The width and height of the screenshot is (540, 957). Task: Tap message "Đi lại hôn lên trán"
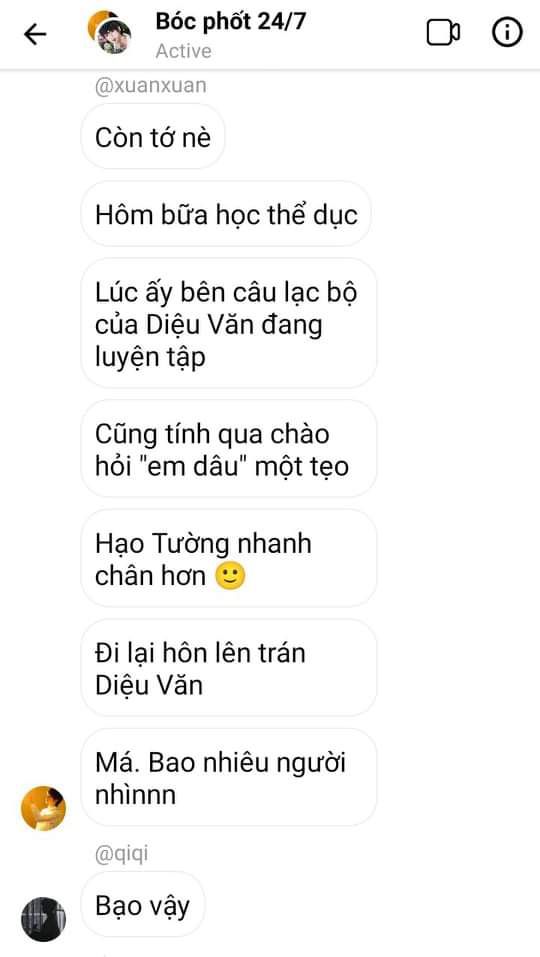point(229,668)
